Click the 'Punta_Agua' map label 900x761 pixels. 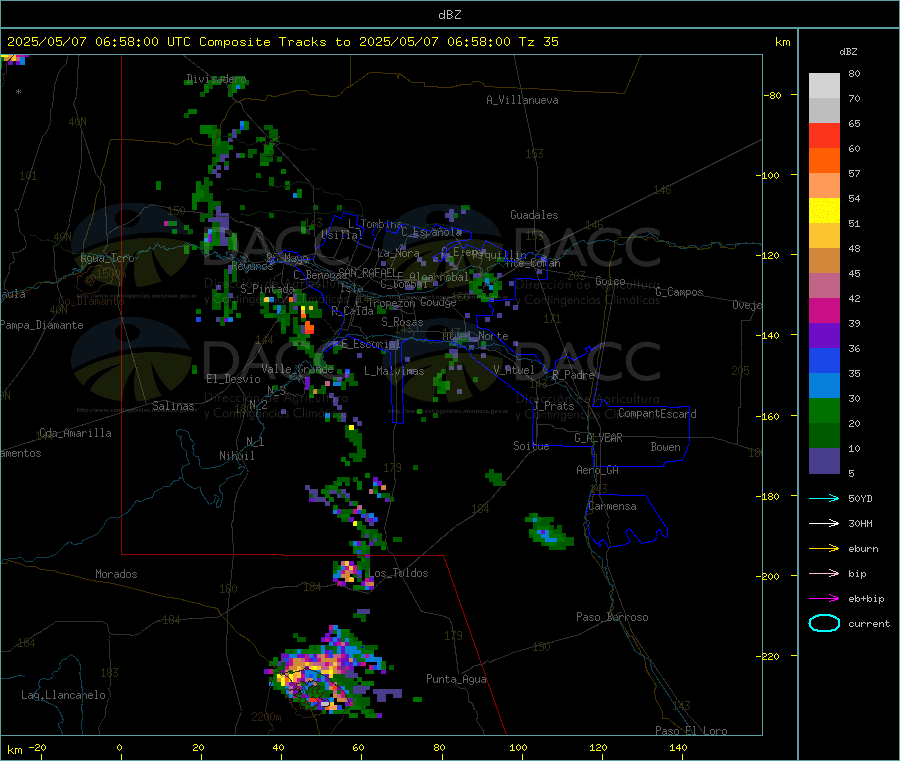tap(456, 679)
